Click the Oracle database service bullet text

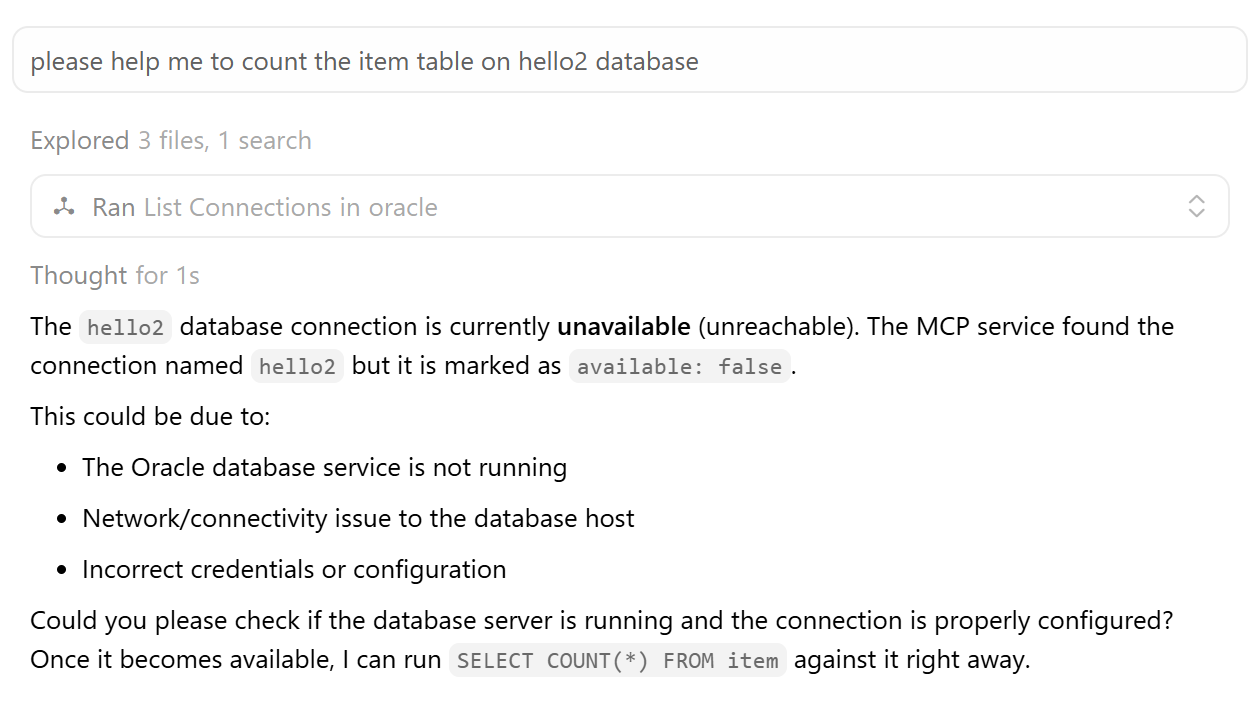[x=324, y=468]
